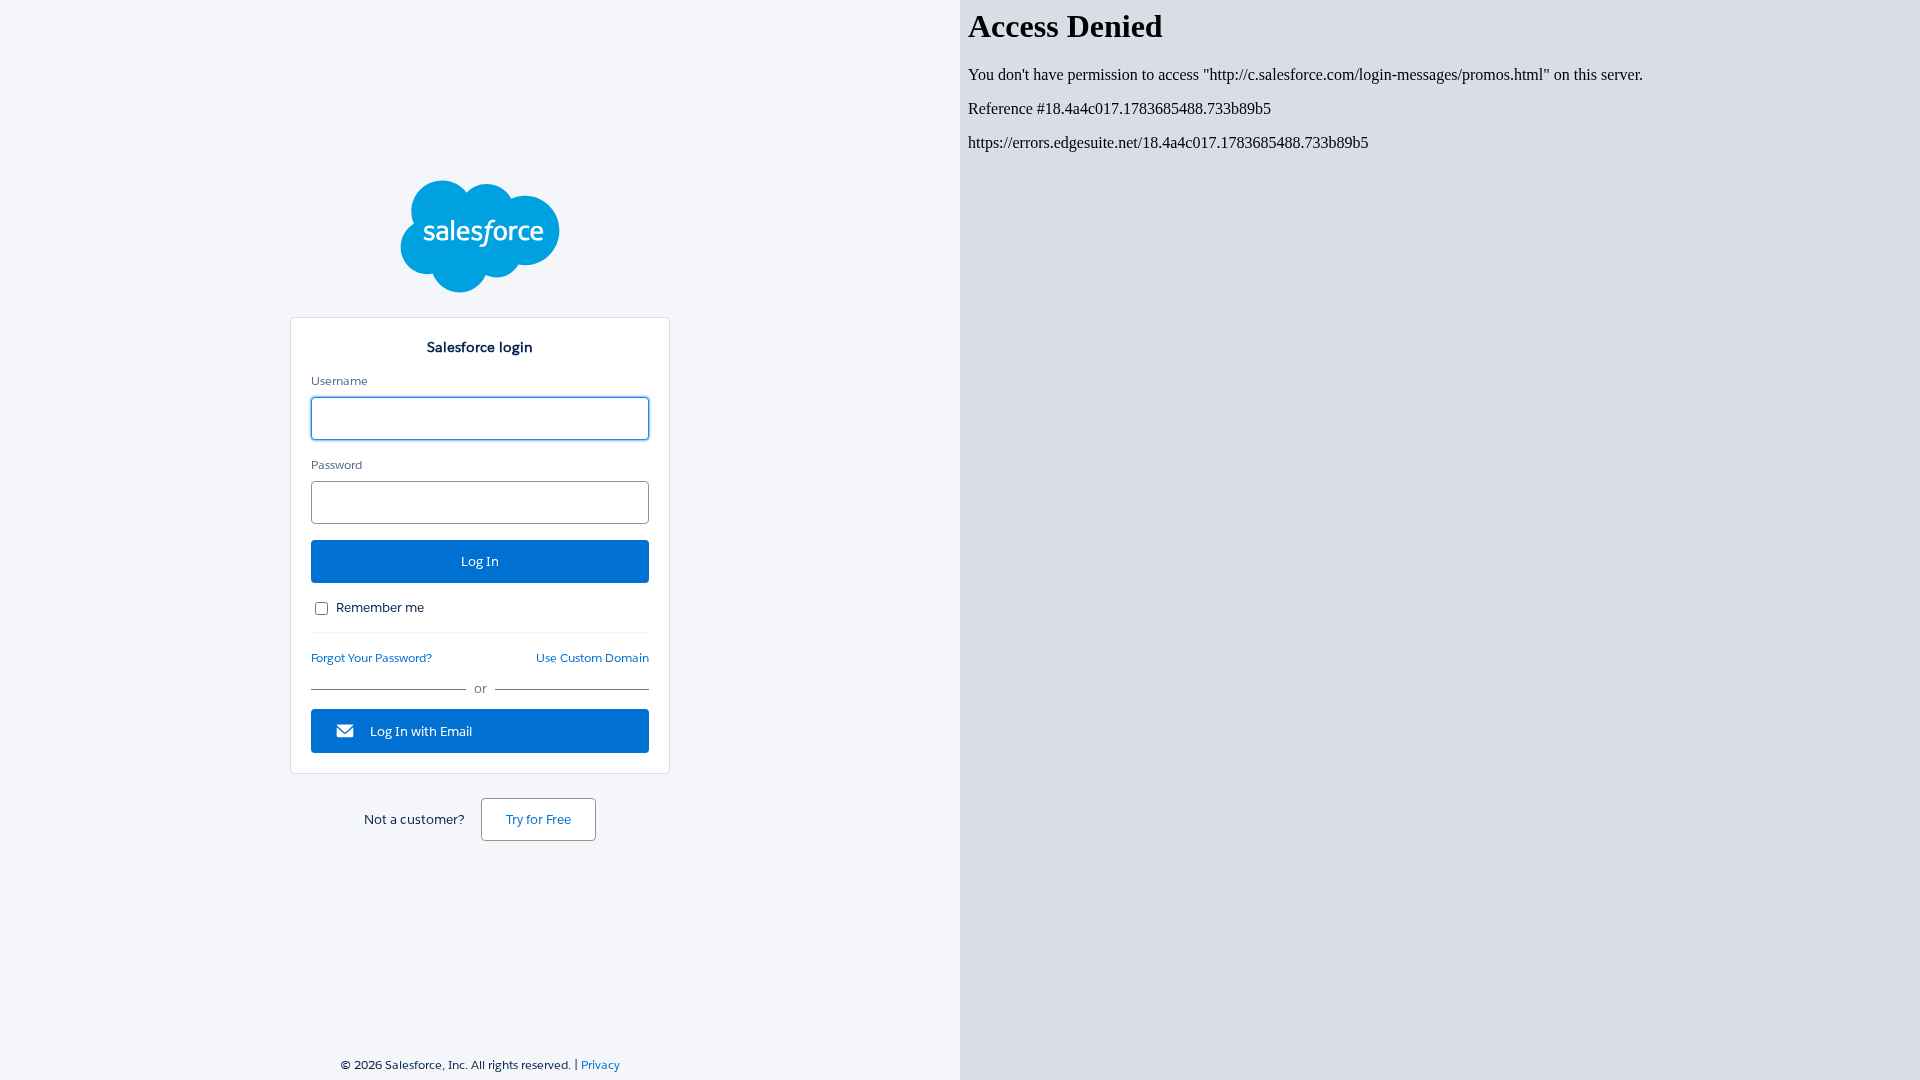
Task: Click the permission denied message line
Action: coord(1305,74)
